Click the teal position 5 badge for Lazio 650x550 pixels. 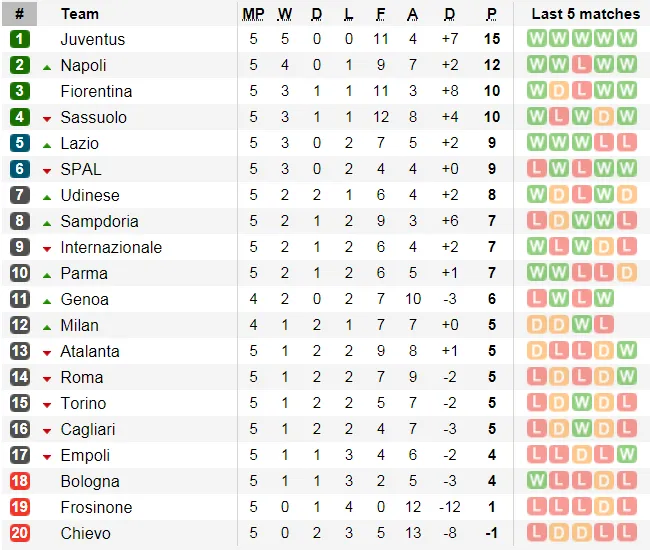point(20,143)
